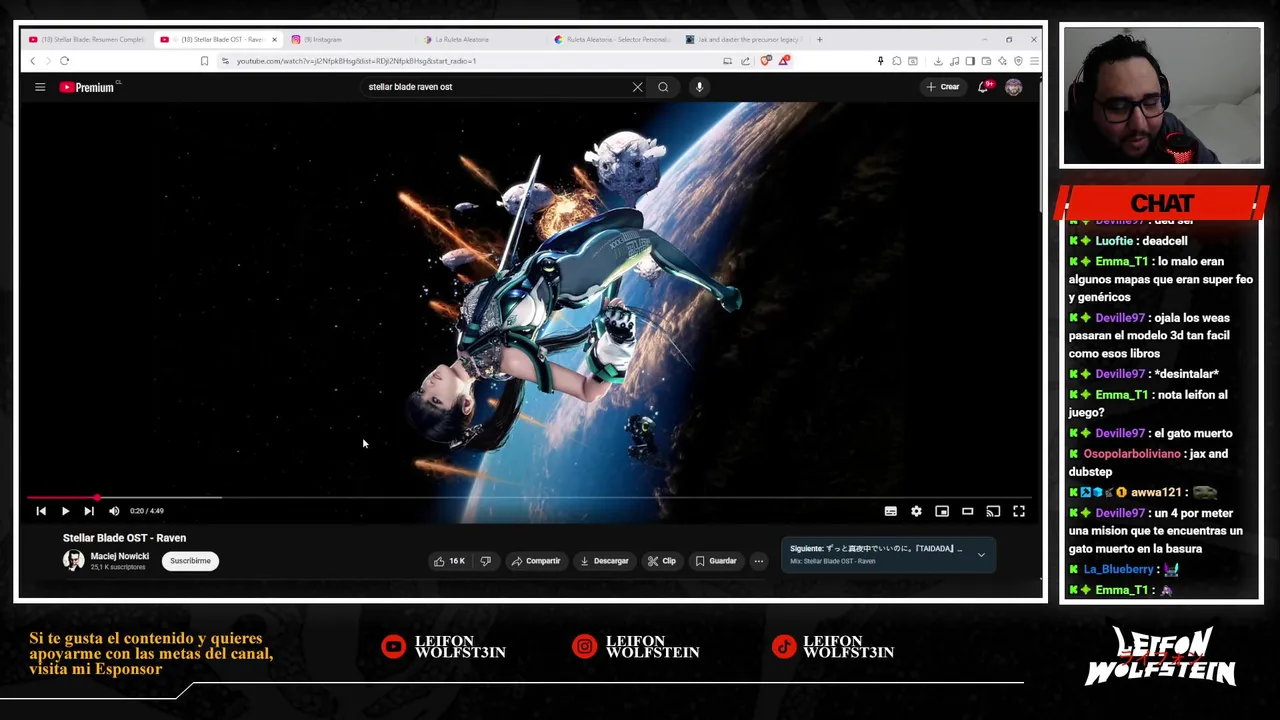Clear the search box with the X icon
The image size is (1280, 720).
coord(637,87)
